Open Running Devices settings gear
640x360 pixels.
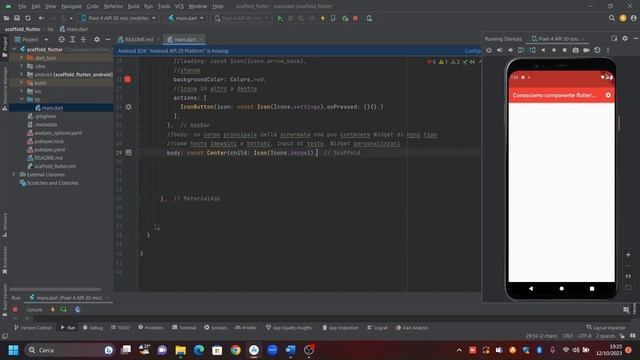[x=625, y=38]
